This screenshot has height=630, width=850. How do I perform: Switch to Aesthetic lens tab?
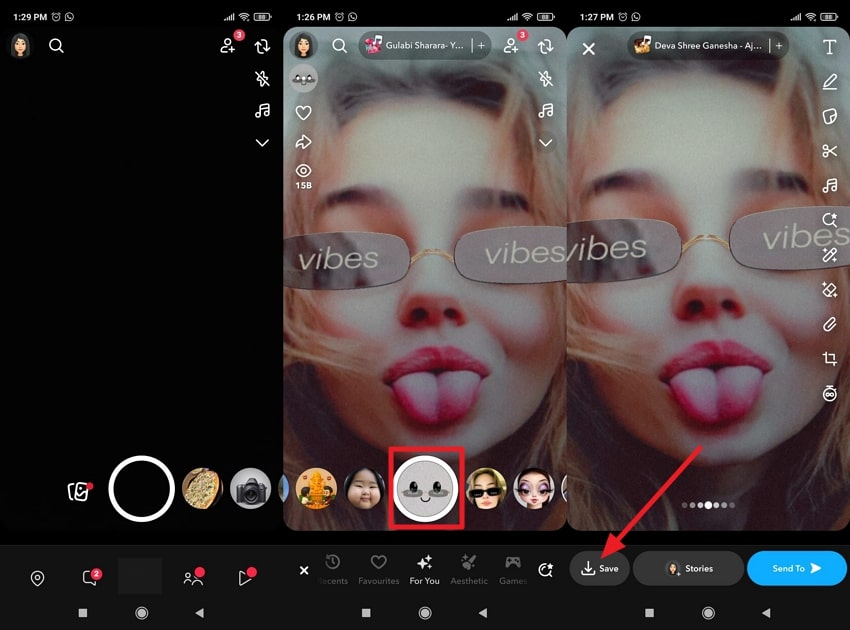tap(469, 569)
